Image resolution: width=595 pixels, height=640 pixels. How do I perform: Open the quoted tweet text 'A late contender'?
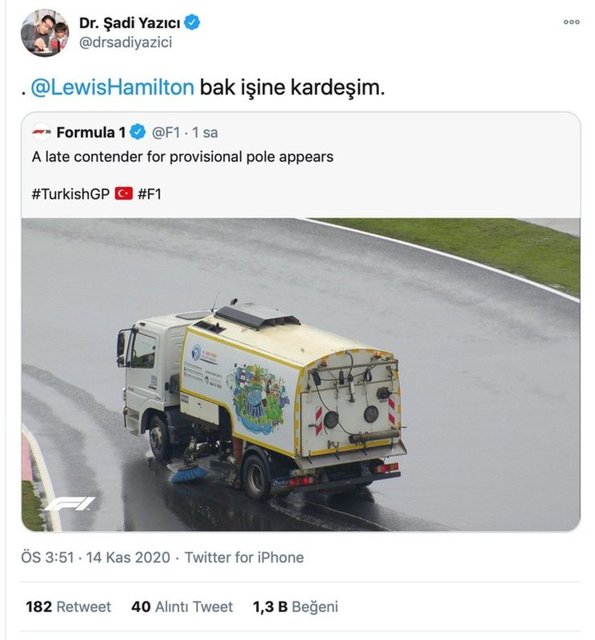click(182, 157)
